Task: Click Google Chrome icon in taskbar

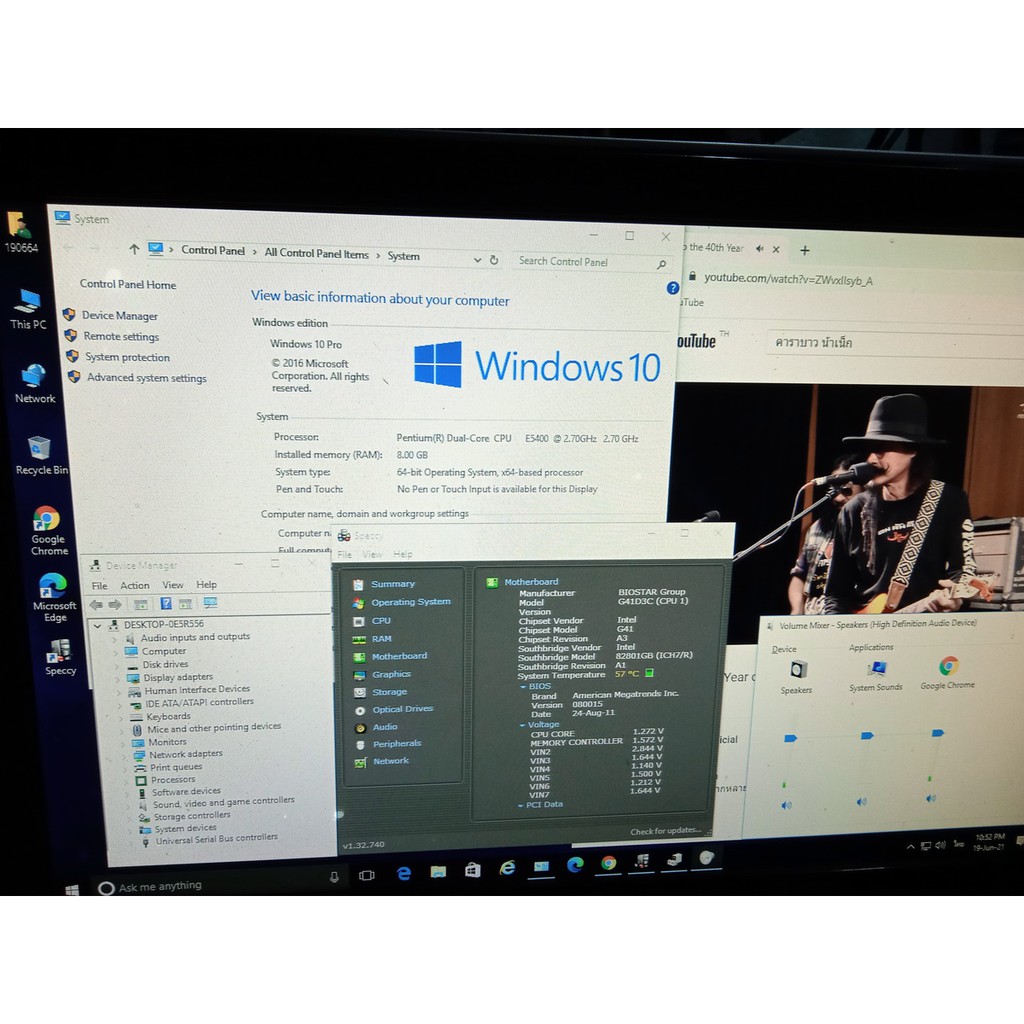Action: (608, 864)
